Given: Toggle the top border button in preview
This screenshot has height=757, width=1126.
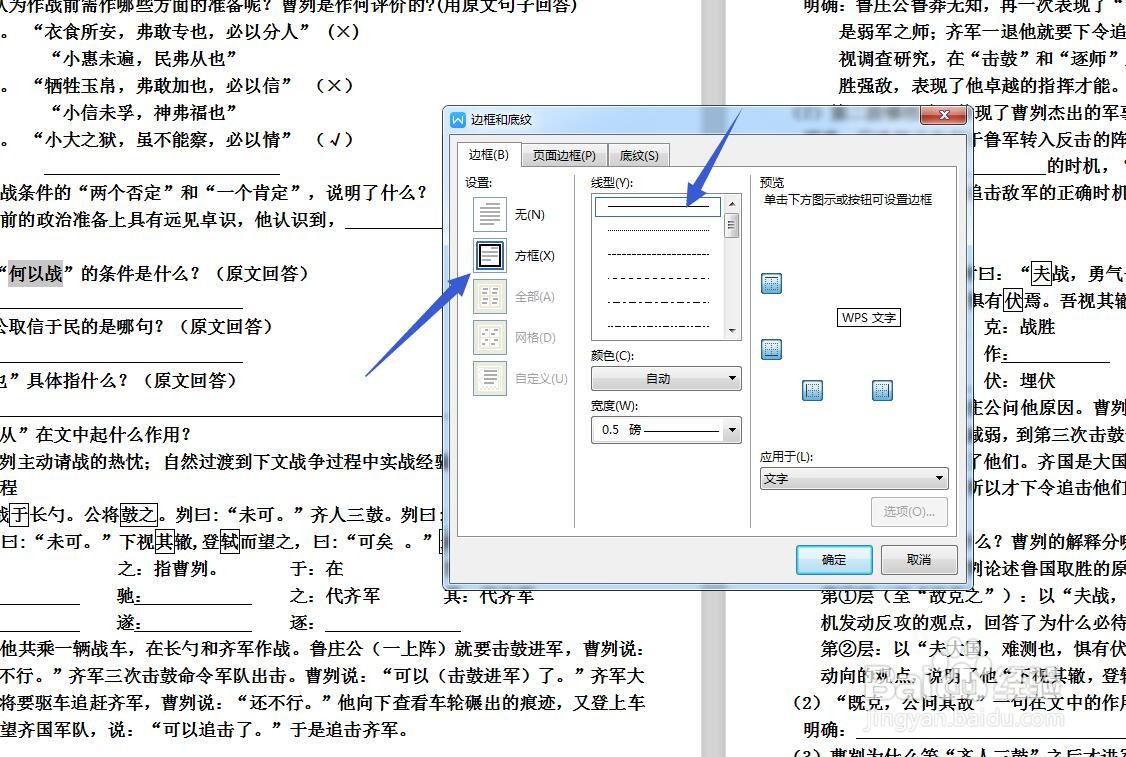Looking at the screenshot, I should (x=770, y=283).
